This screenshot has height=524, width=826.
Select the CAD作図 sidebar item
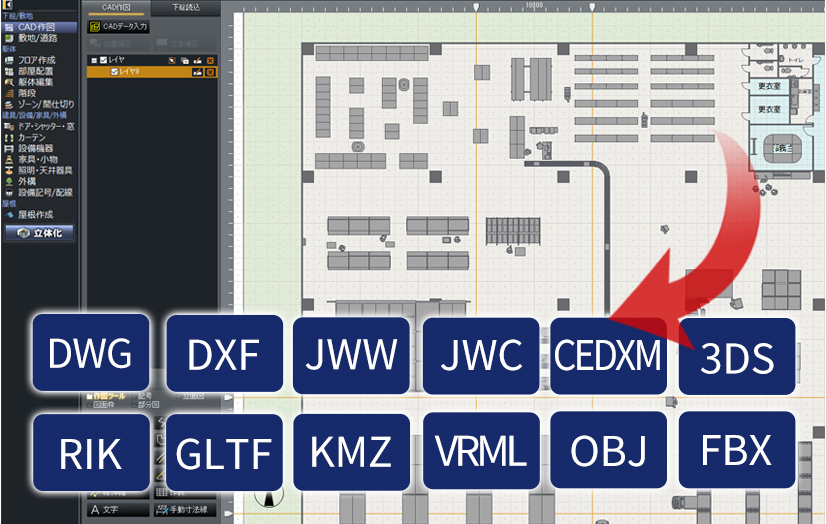38,27
